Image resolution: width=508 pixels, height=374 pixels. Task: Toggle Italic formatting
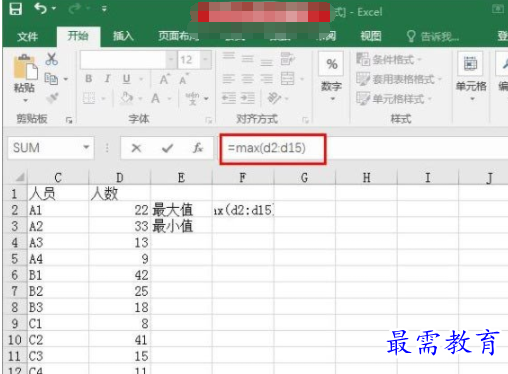tap(107, 79)
